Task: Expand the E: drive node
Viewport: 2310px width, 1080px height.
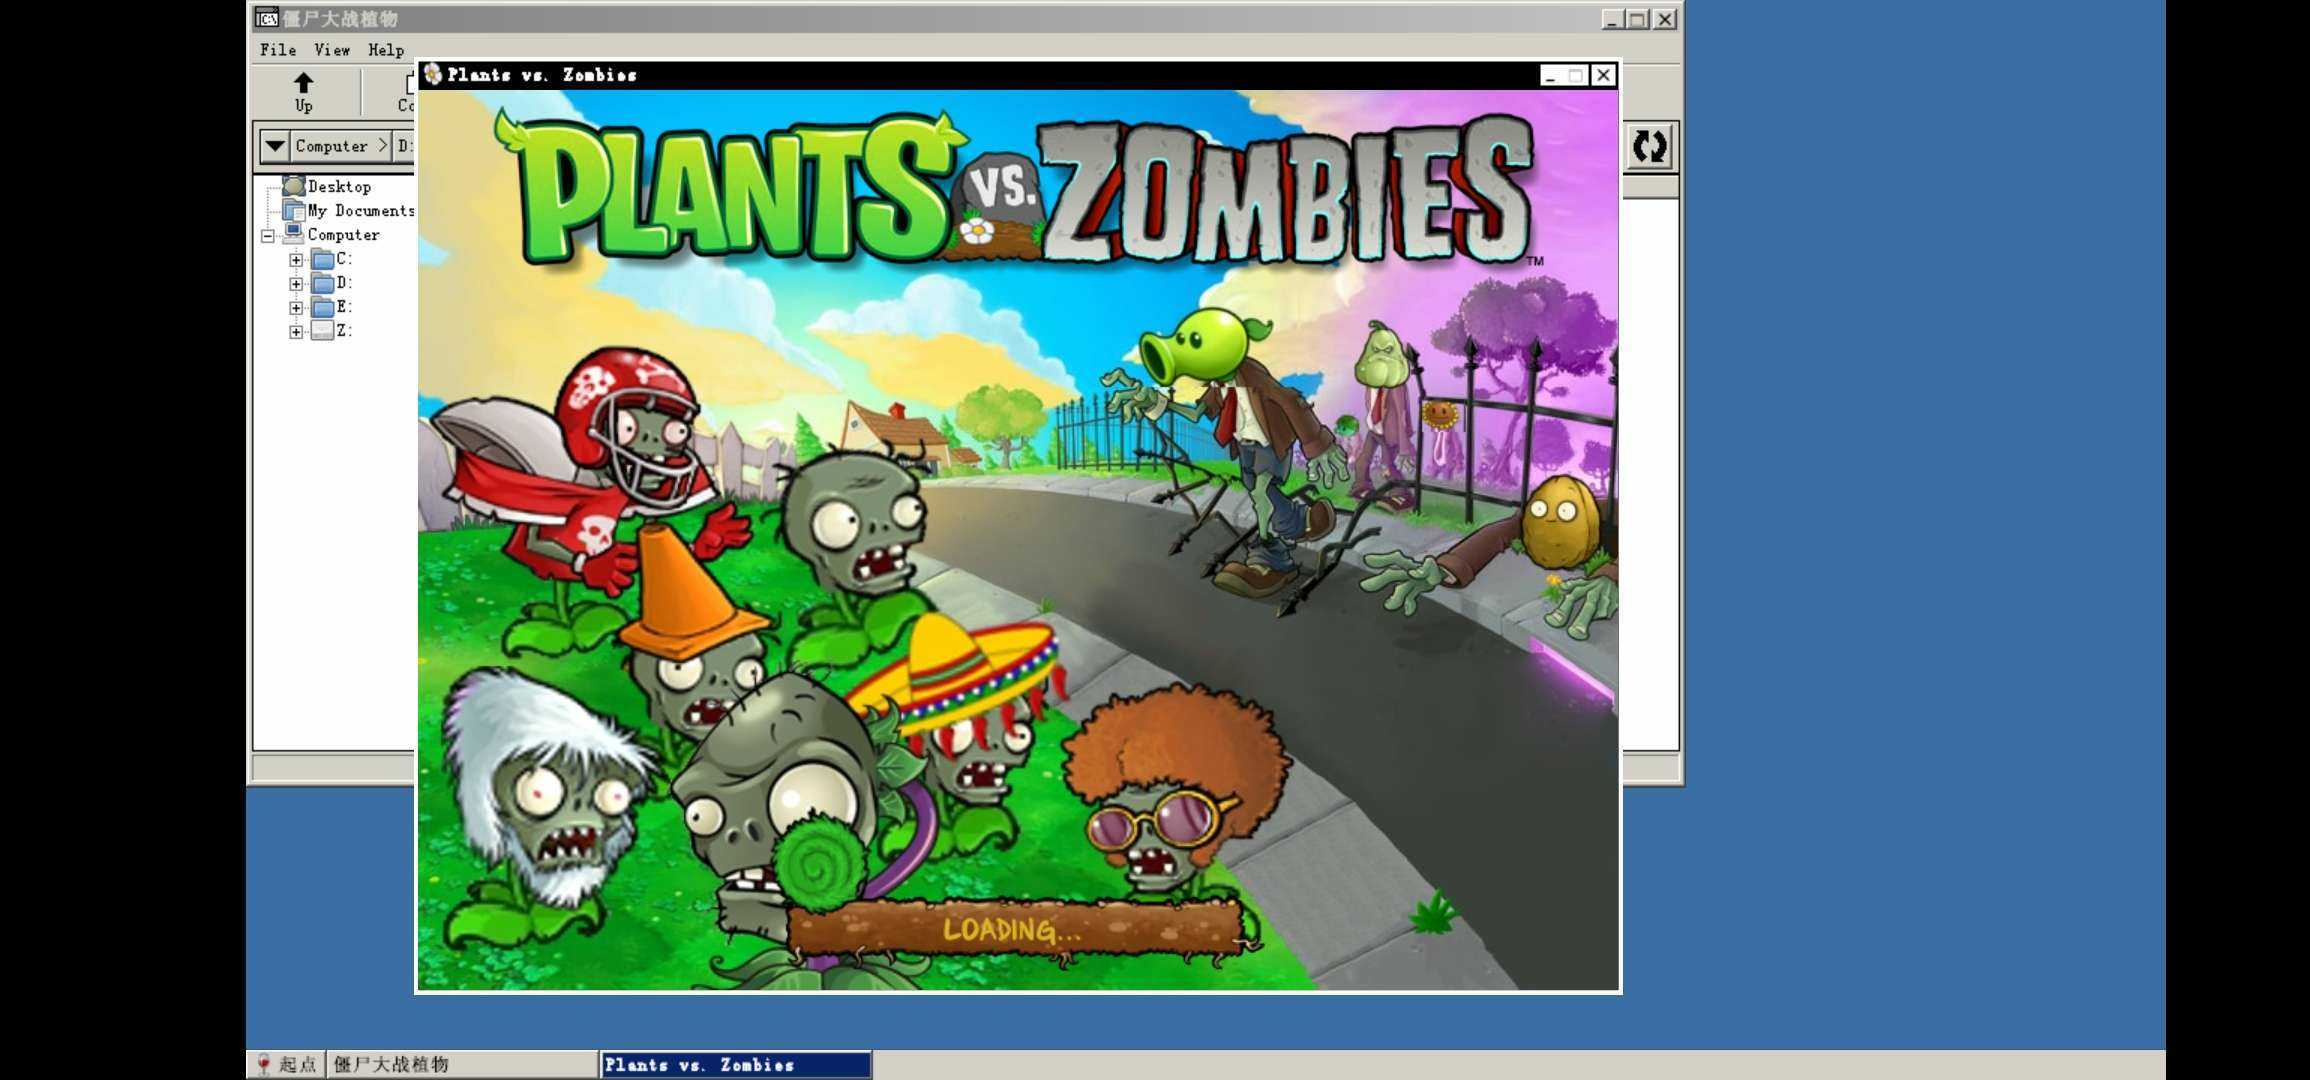Action: pos(296,308)
